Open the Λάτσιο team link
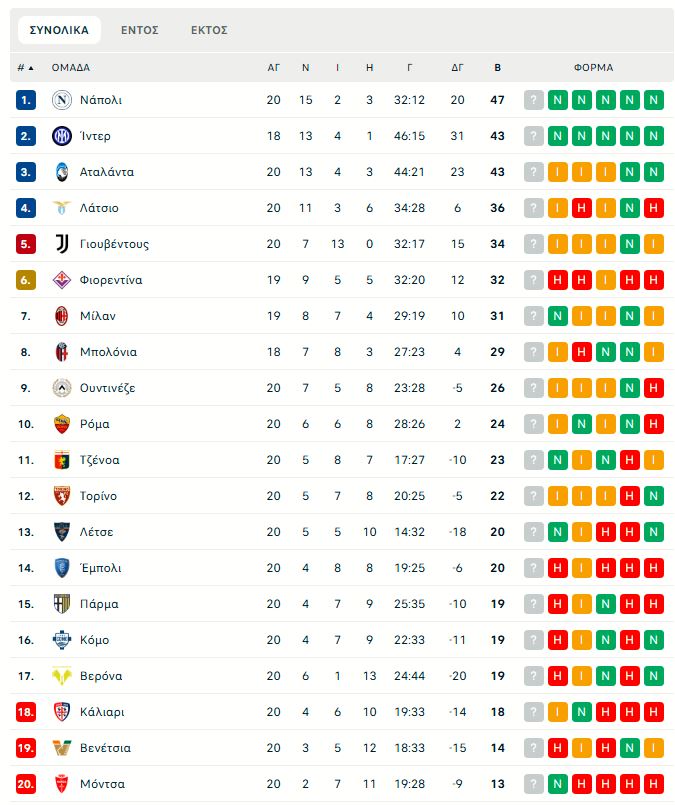 tap(99, 208)
